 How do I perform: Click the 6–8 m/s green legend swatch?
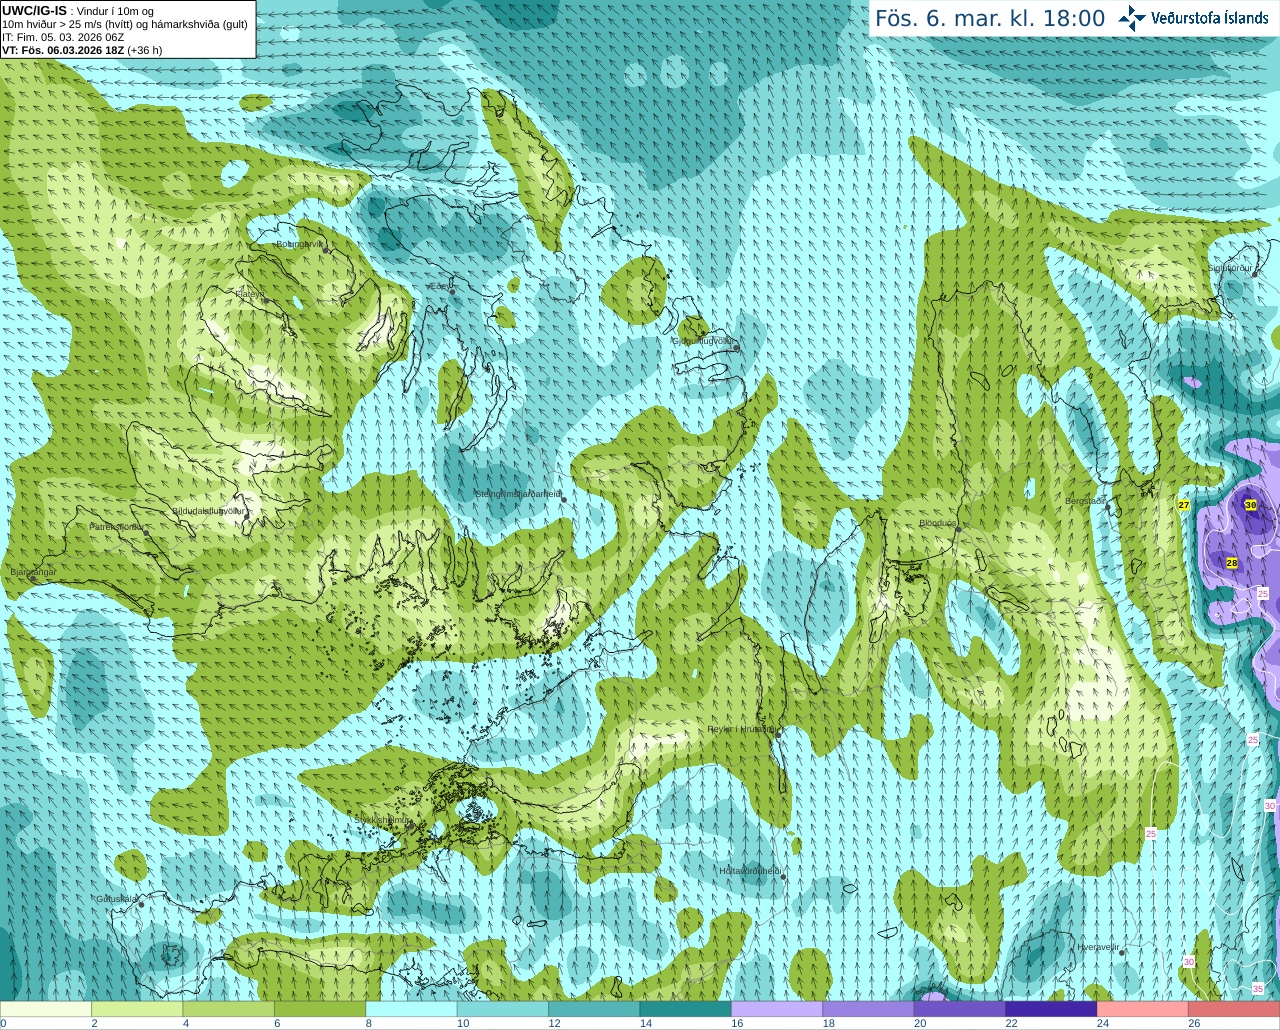(320, 1009)
